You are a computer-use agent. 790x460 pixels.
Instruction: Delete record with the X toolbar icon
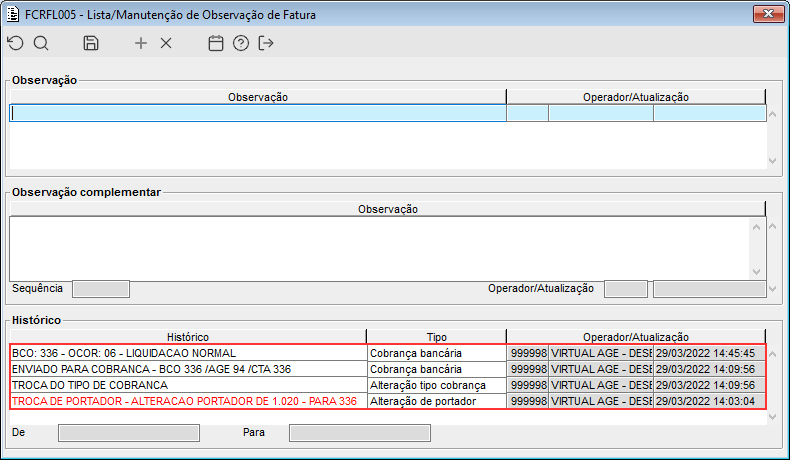(x=166, y=43)
